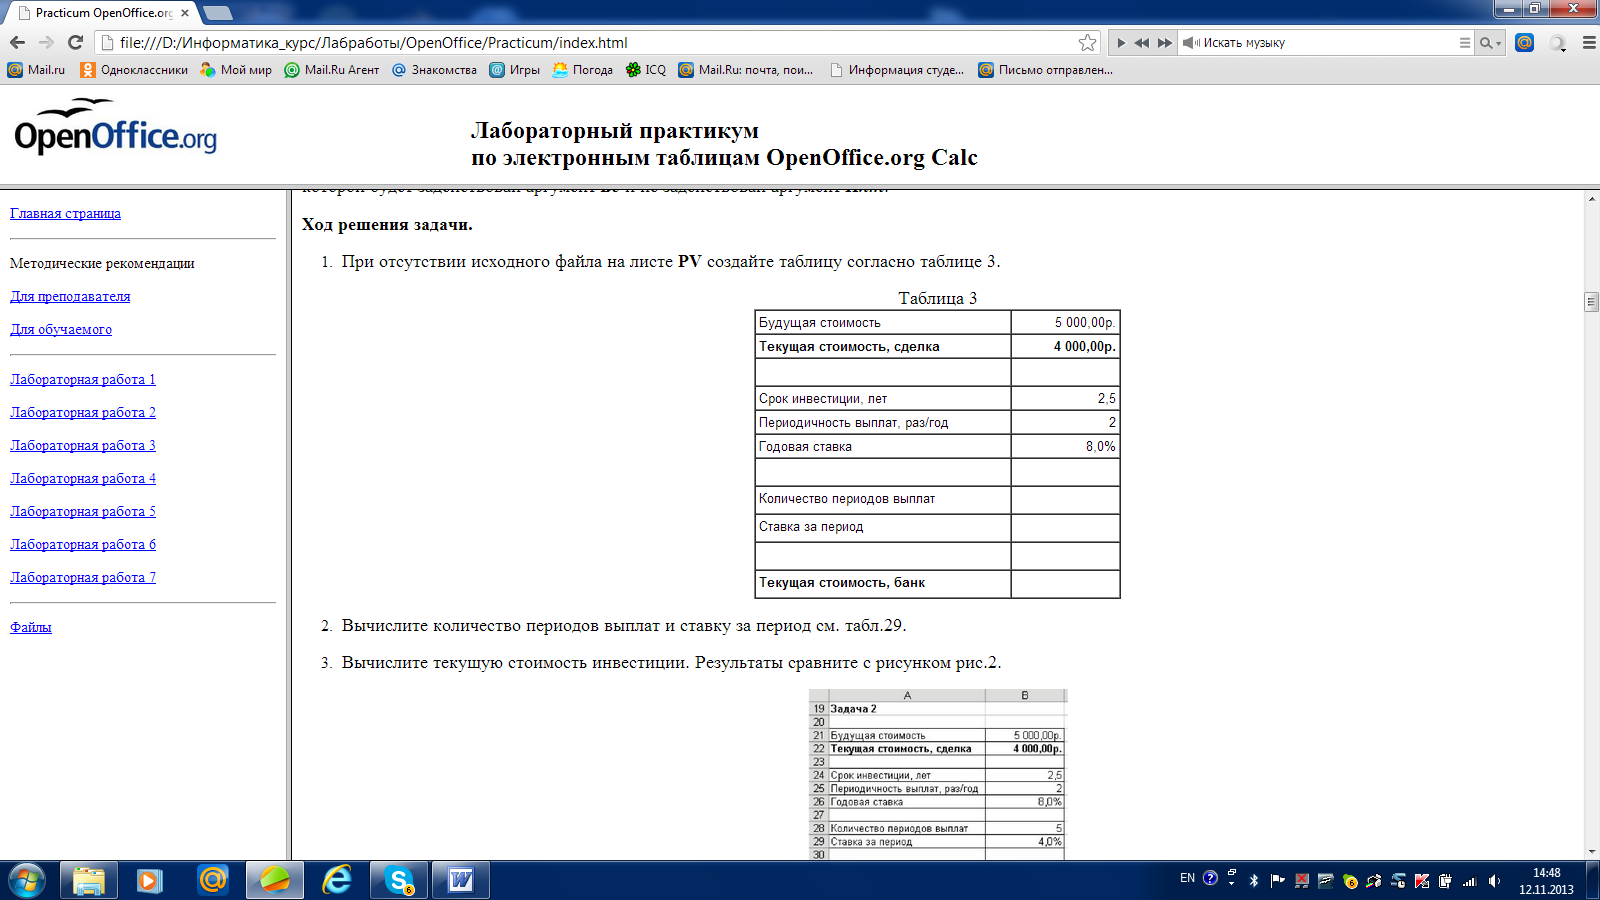Open Лабораторная работа 3
Screen dimensions: 1600x900
pyautogui.click(x=83, y=445)
